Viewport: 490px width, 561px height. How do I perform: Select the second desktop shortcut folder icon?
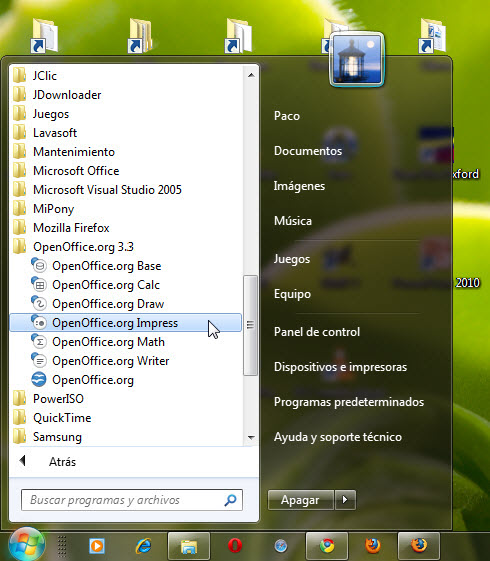141,36
